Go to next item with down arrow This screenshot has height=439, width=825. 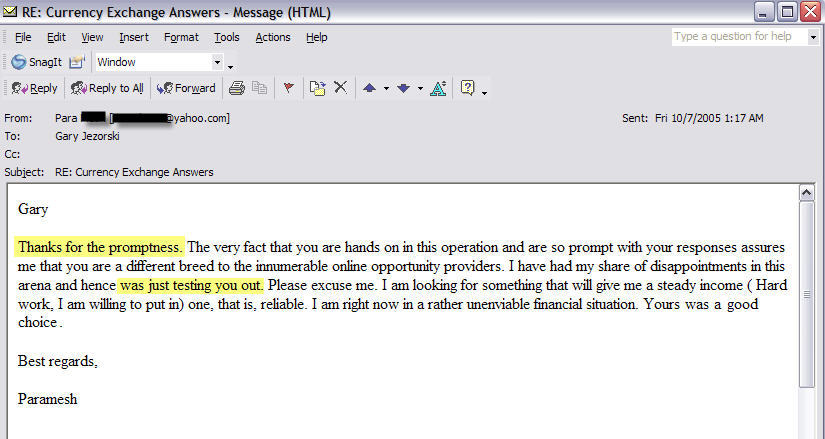click(x=403, y=88)
